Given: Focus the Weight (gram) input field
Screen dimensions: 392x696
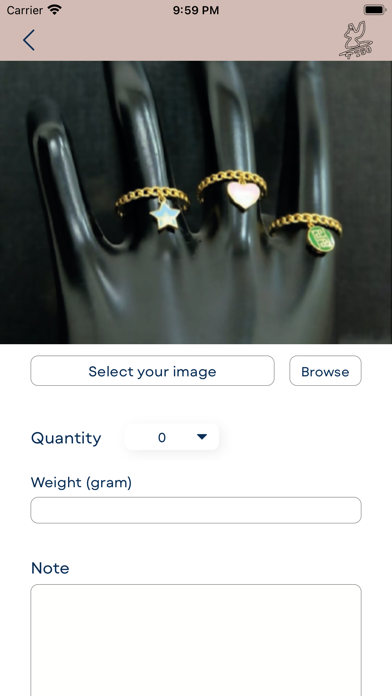Looking at the screenshot, I should click(x=196, y=510).
